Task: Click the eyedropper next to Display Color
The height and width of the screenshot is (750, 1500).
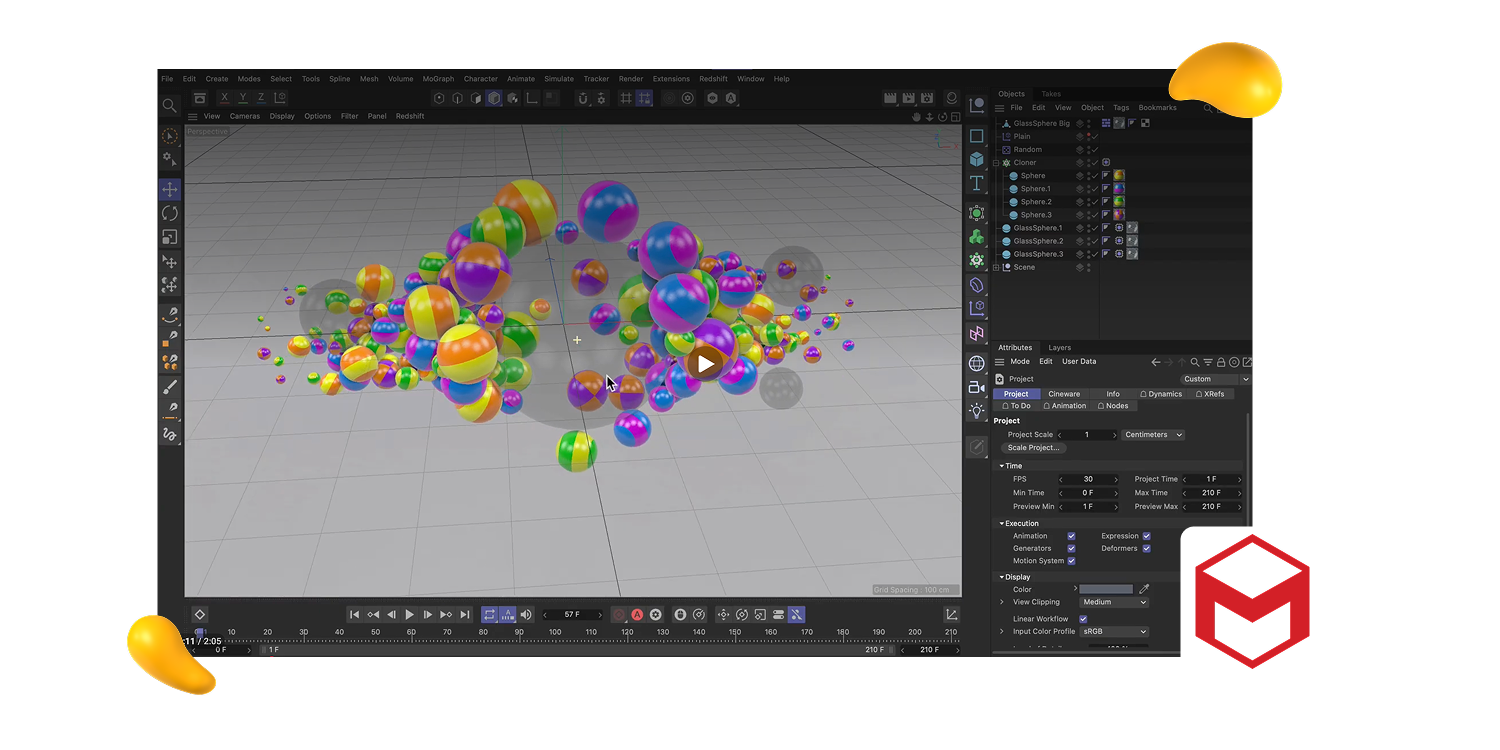Action: pos(1145,589)
